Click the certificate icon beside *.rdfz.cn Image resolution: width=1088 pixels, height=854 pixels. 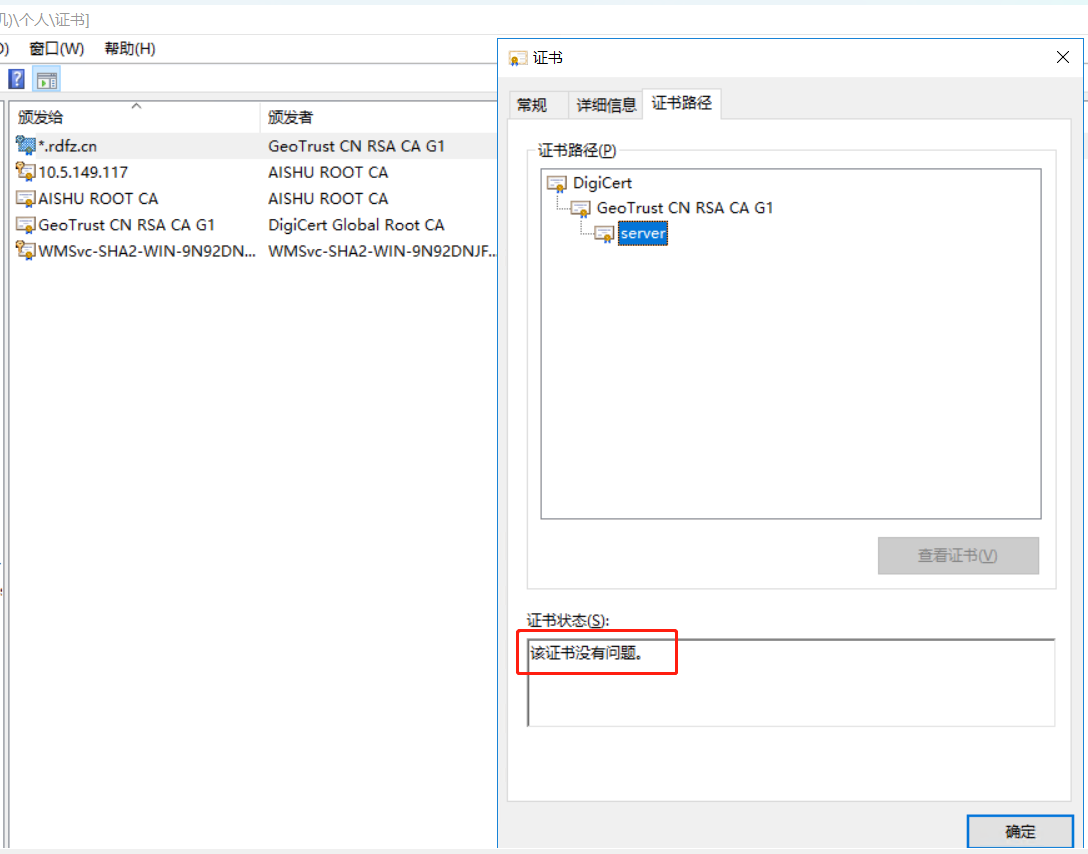(x=26, y=145)
